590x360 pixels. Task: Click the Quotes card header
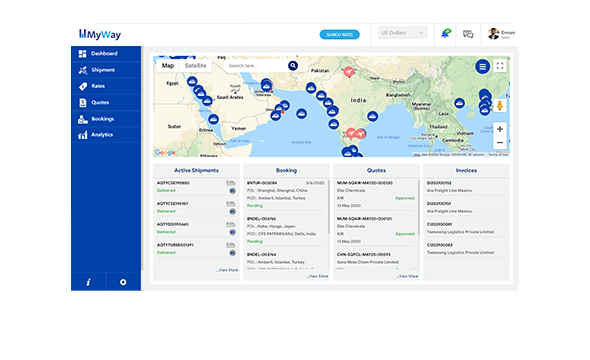tap(376, 170)
